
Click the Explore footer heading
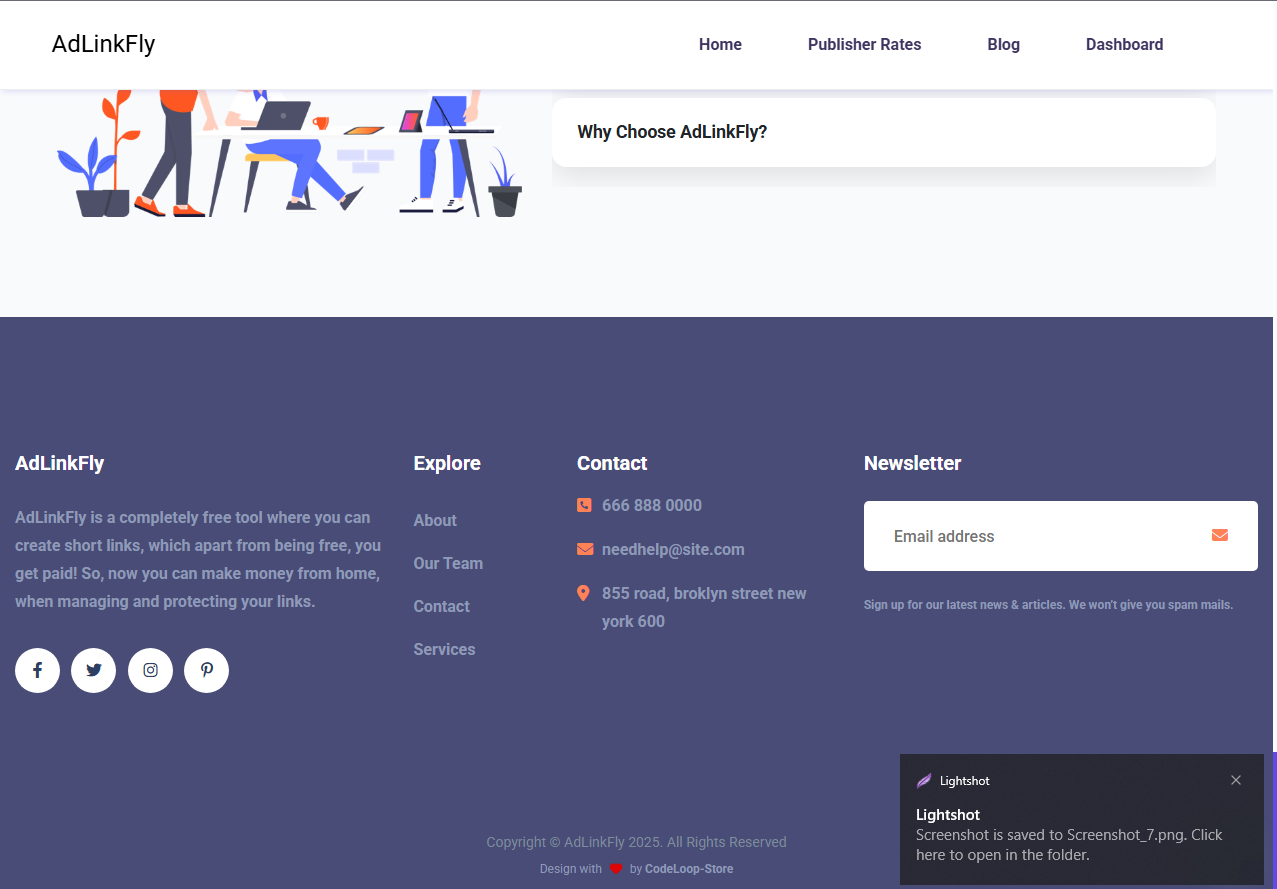click(x=447, y=463)
